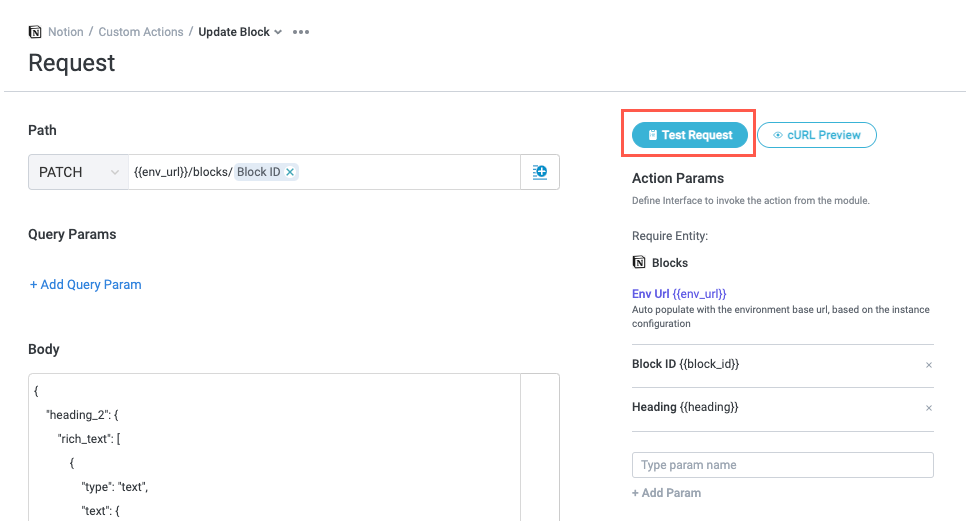Click the "rich_text" line in the Body
The height and width of the screenshot is (521, 966).
[x=89, y=439]
